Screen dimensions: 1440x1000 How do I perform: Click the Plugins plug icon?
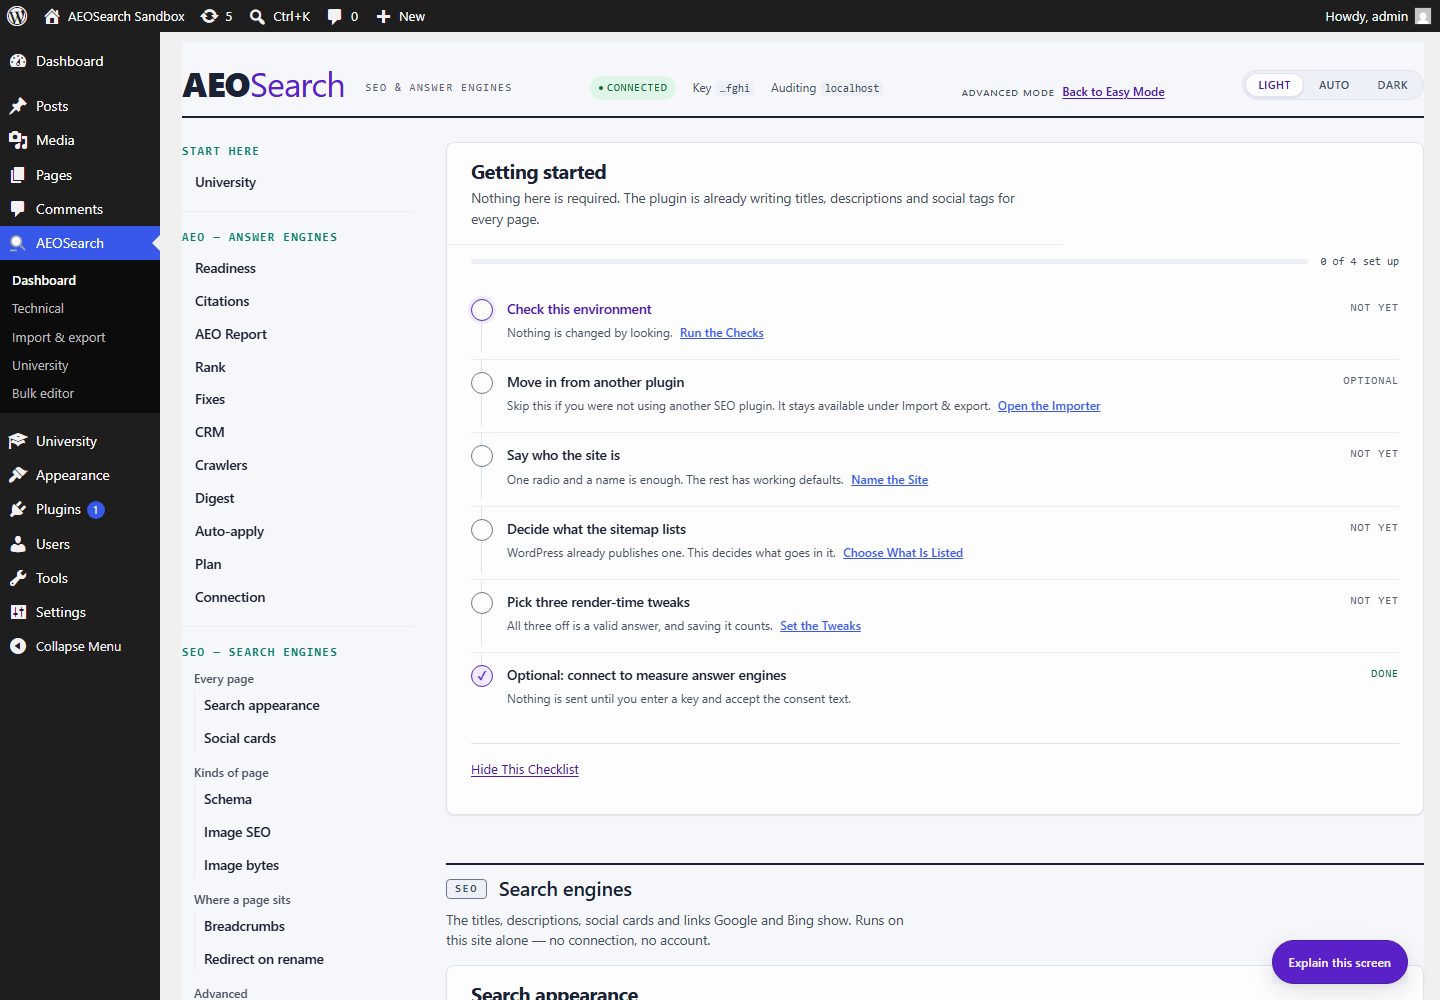(18, 509)
